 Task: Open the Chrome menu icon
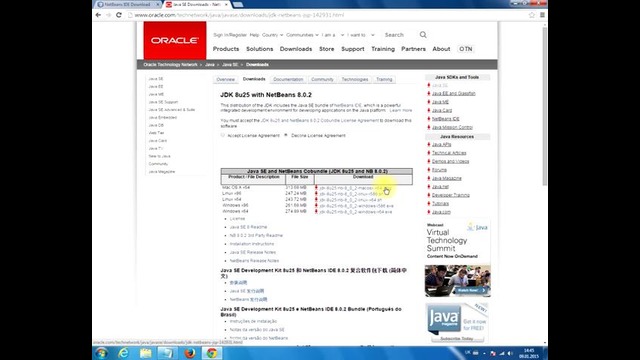tap(542, 15)
